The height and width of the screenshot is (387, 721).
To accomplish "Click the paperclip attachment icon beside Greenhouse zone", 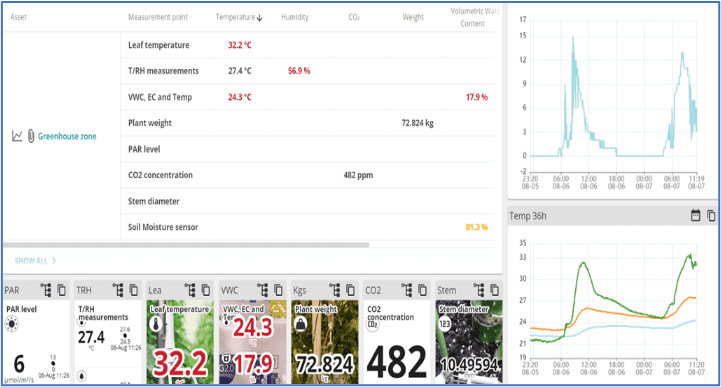I will (x=31, y=136).
